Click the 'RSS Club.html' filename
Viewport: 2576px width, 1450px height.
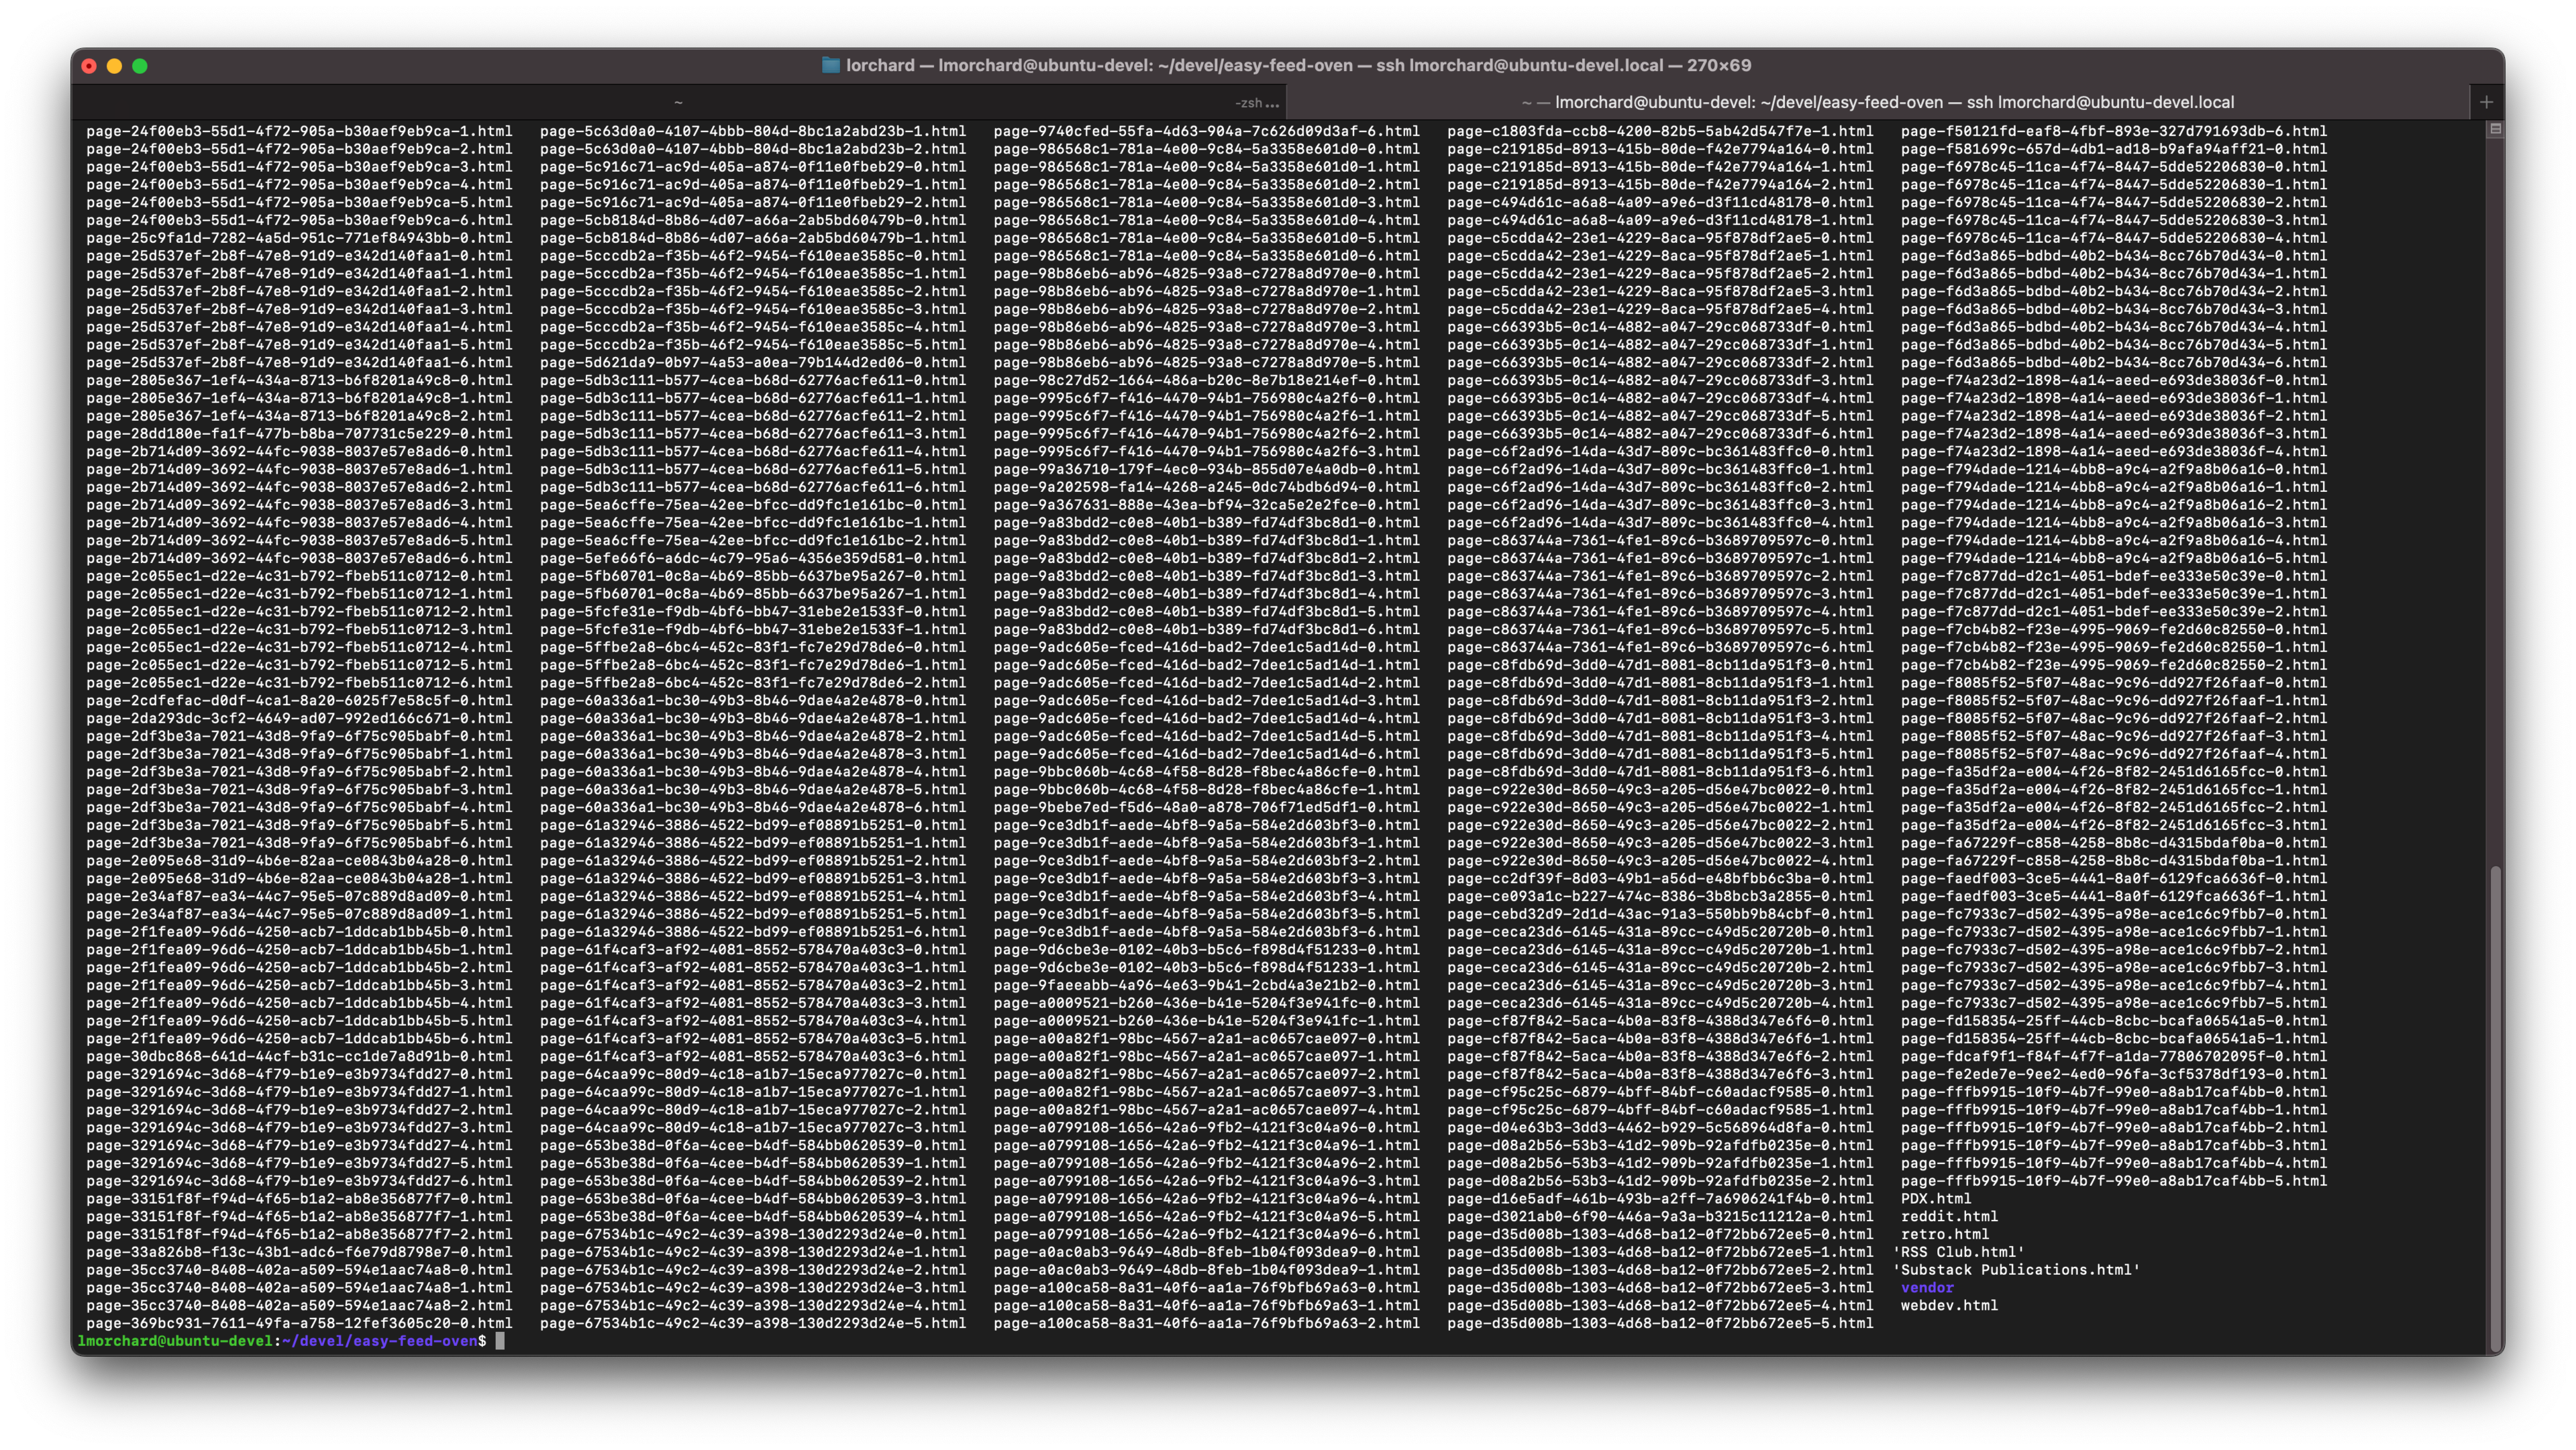pos(1957,1252)
